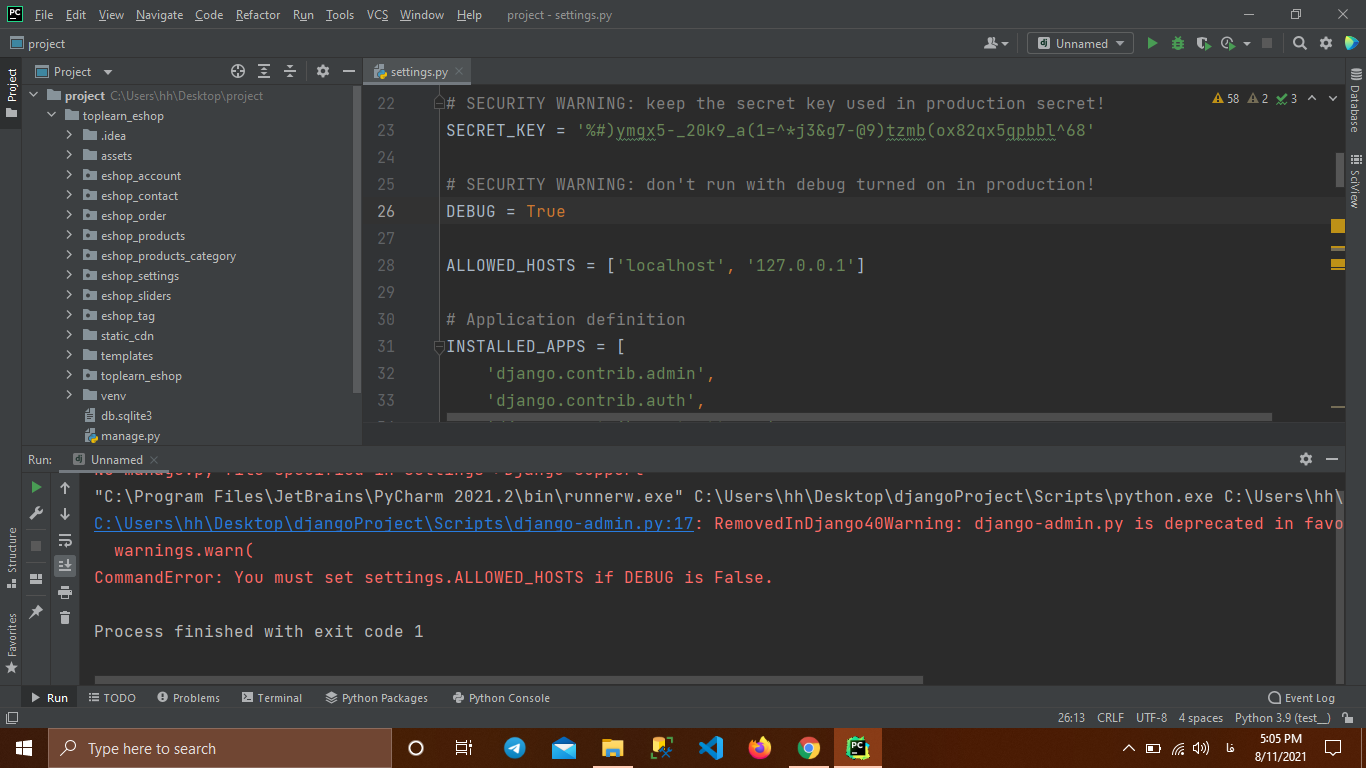Run with coverage from the top toolbar
1366x768 pixels.
click(1203, 43)
